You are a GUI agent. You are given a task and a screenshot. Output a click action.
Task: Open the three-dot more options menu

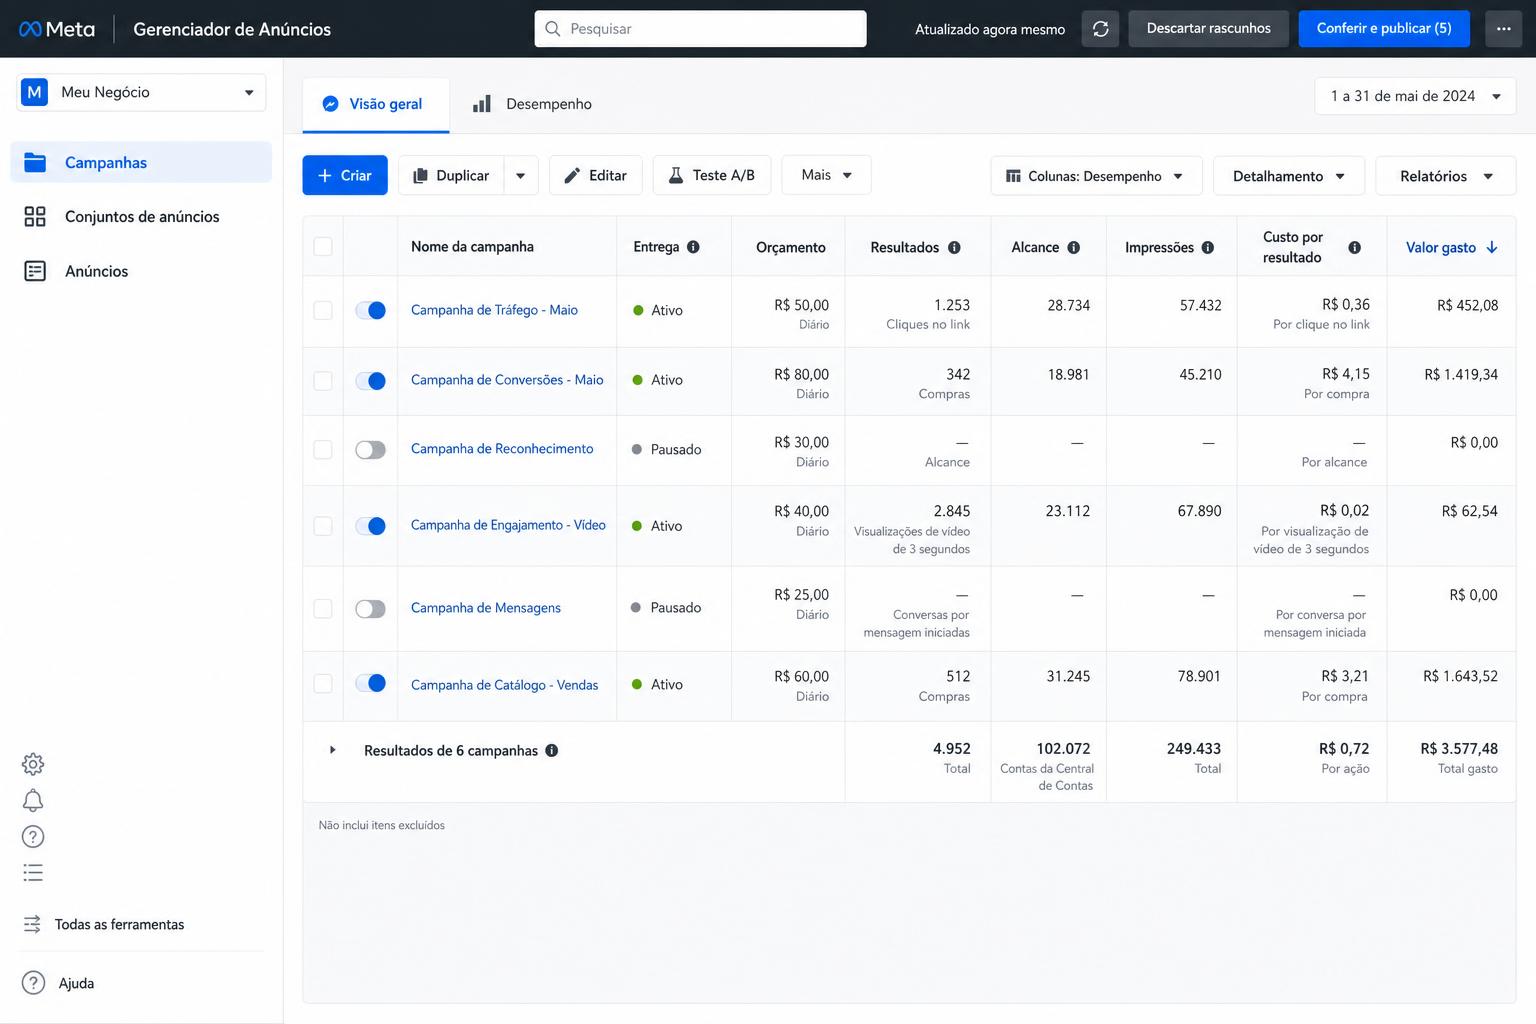point(1503,29)
